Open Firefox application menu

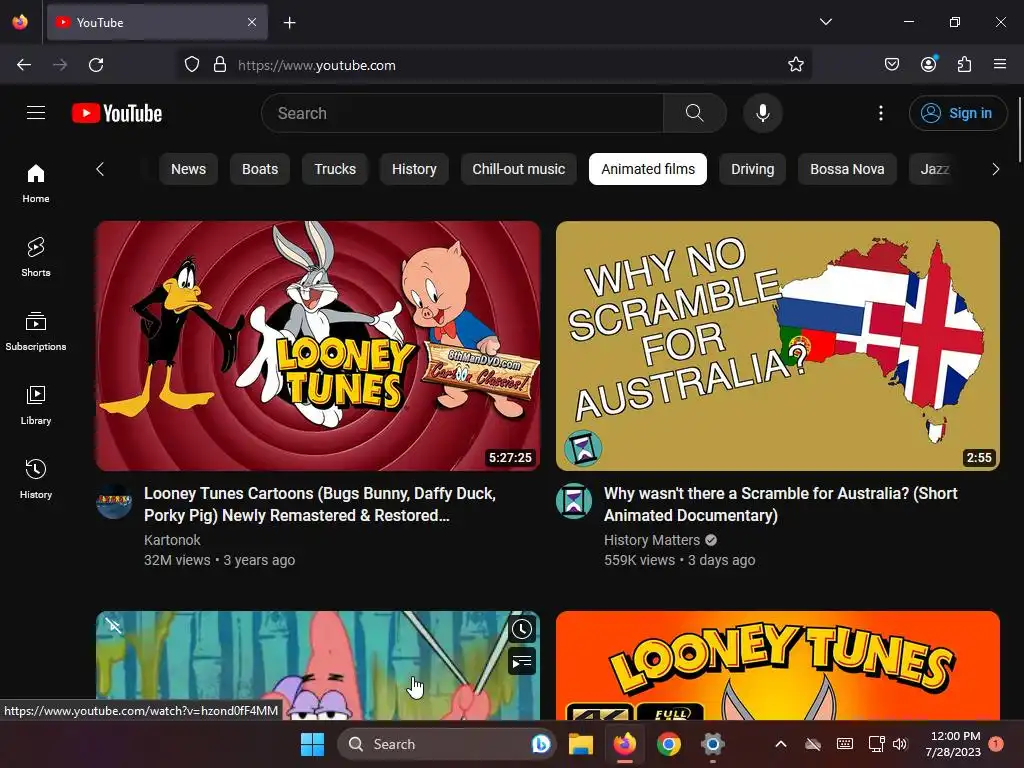click(x=1000, y=64)
